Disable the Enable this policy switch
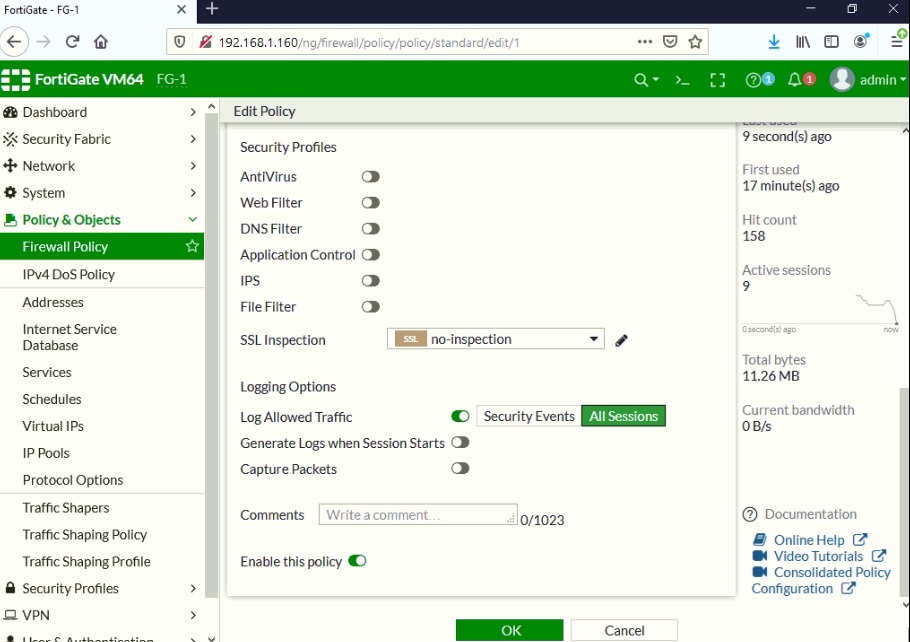This screenshot has height=642, width=910. [x=358, y=561]
